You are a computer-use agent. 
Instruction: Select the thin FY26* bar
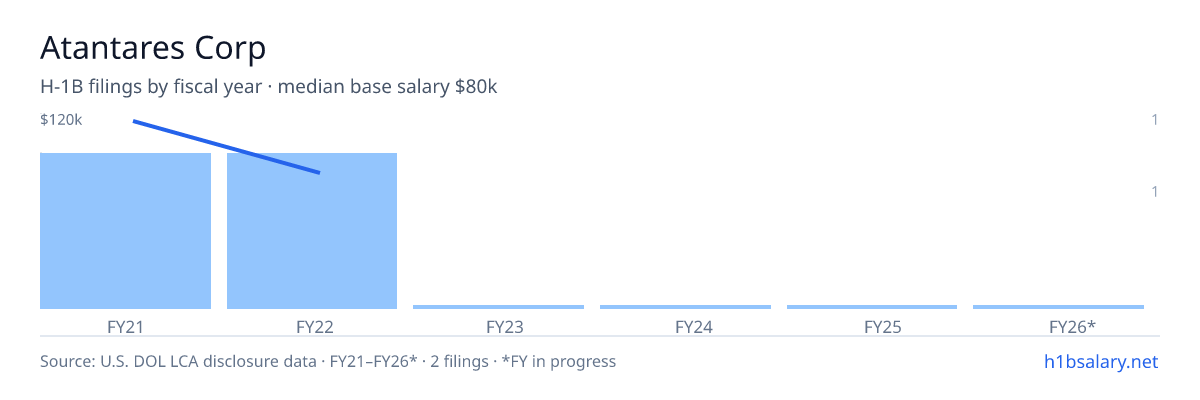point(1058,307)
